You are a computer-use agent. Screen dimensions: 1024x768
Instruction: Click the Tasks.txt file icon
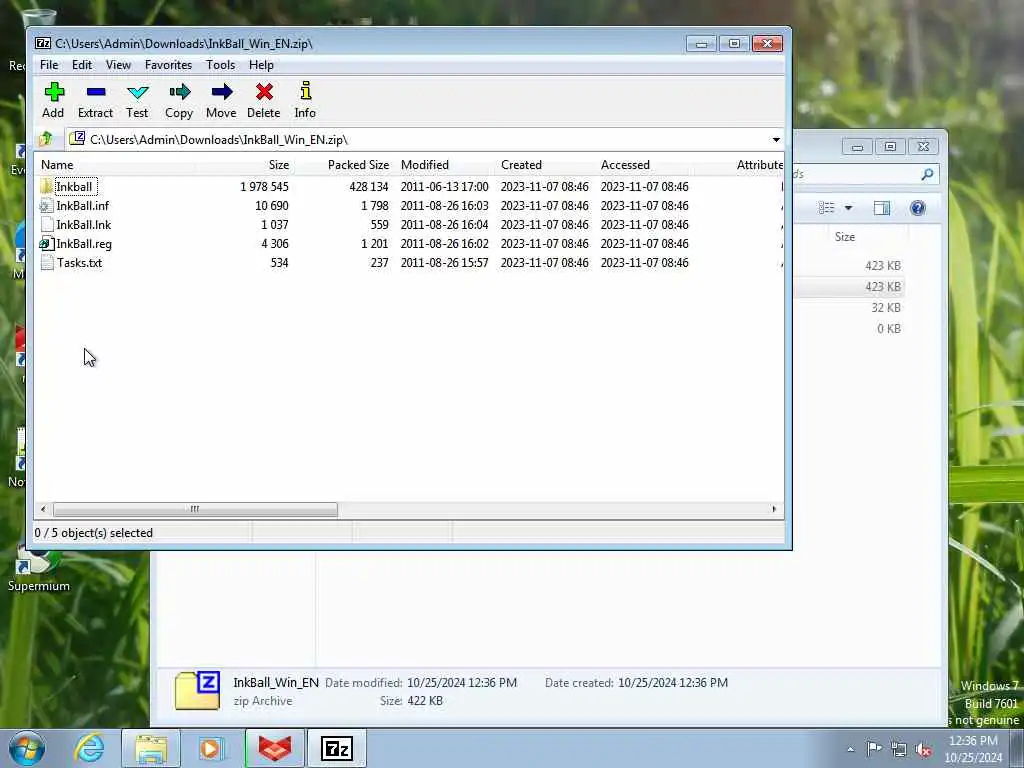46,263
